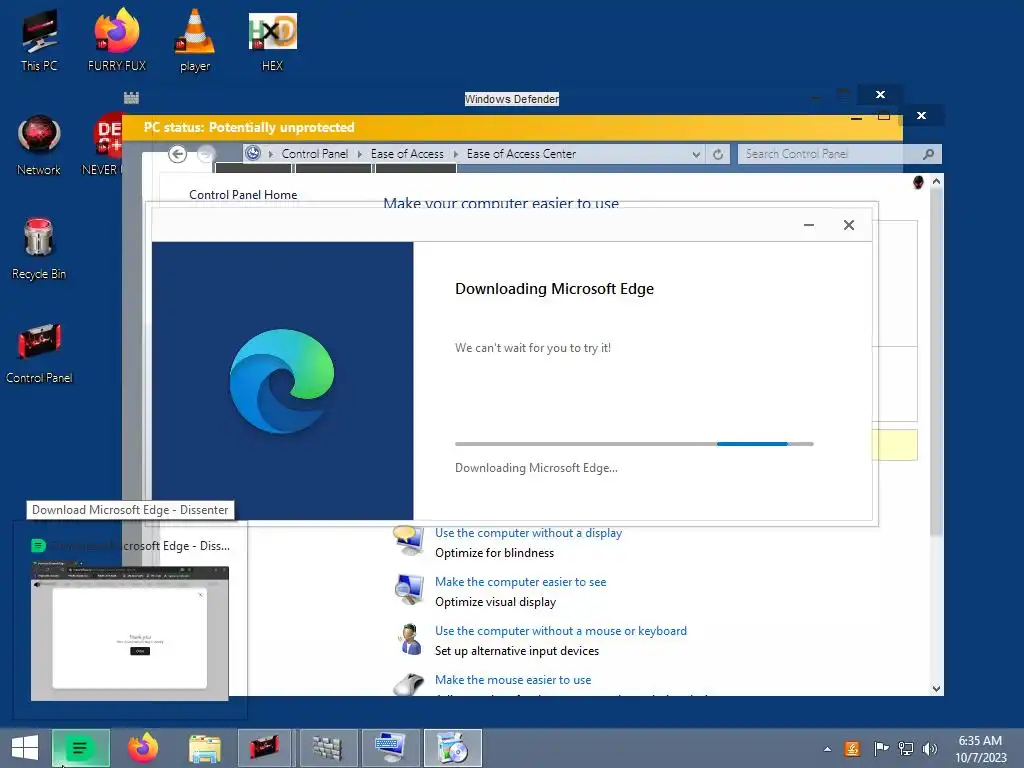1024x768 pixels.
Task: Select the Ease of Access computer taskbar icon
Action: [x=390, y=748]
